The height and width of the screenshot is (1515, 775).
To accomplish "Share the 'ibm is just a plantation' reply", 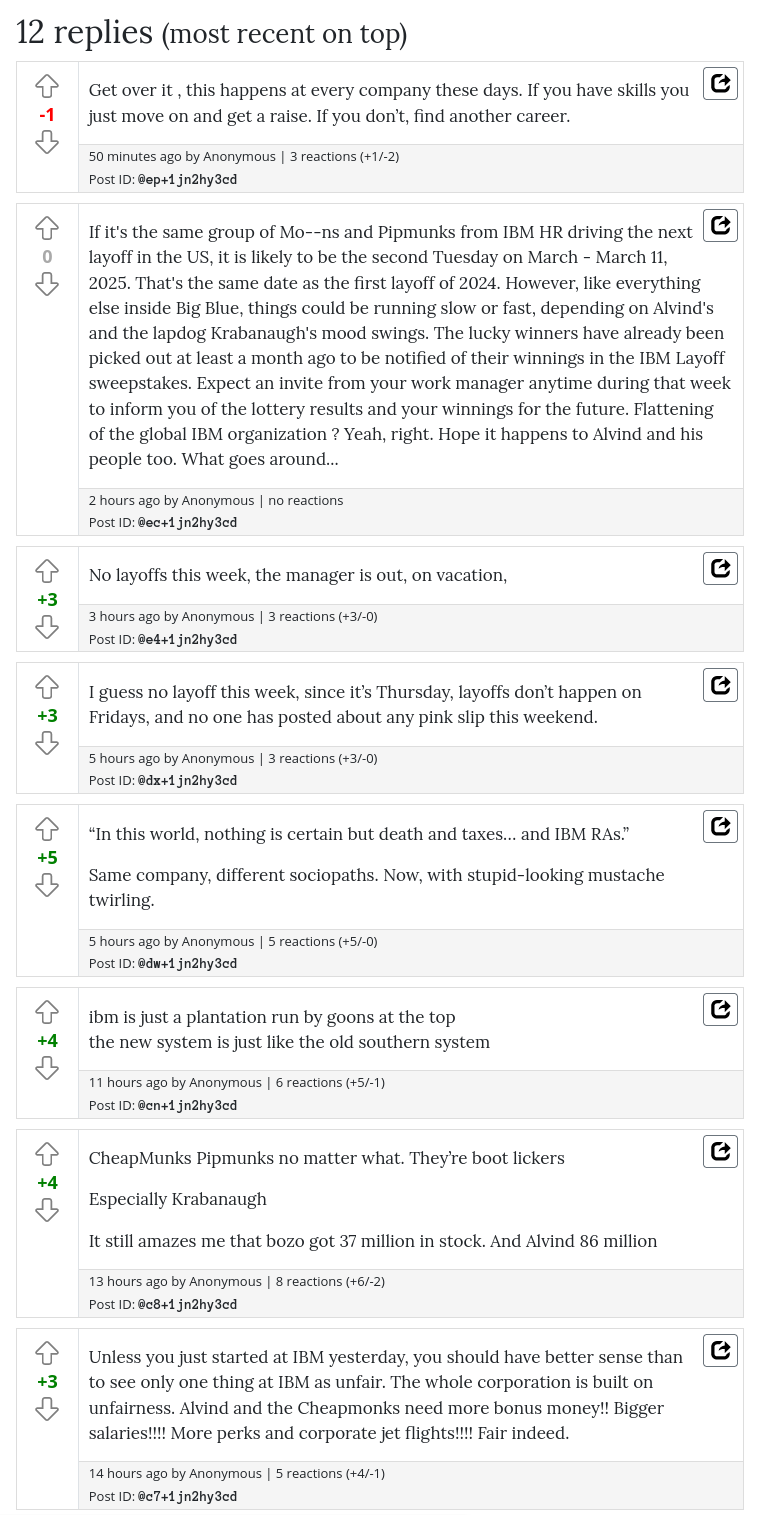I will coord(720,1010).
